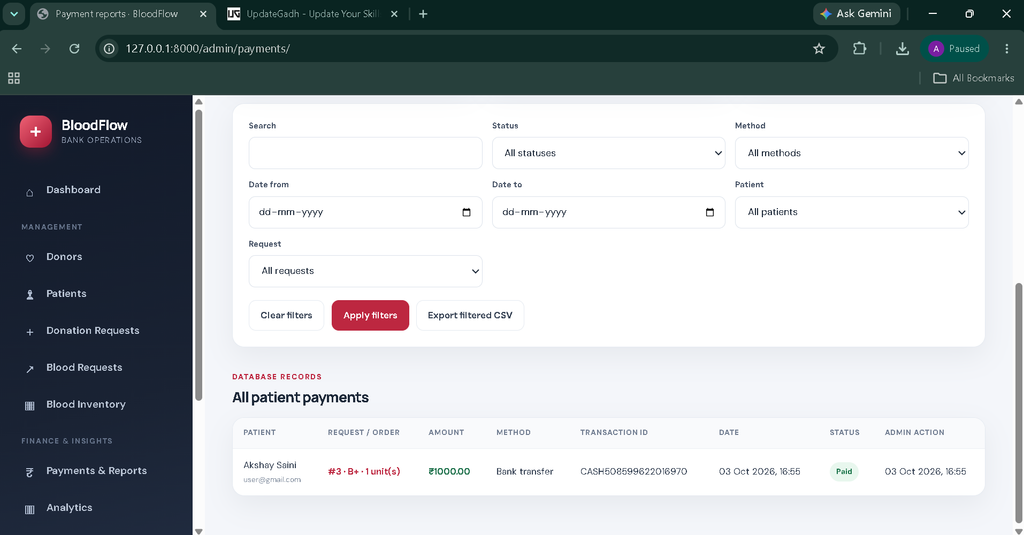Click the Patients person icon
Image resolution: width=1024 pixels, height=535 pixels.
tap(29, 295)
